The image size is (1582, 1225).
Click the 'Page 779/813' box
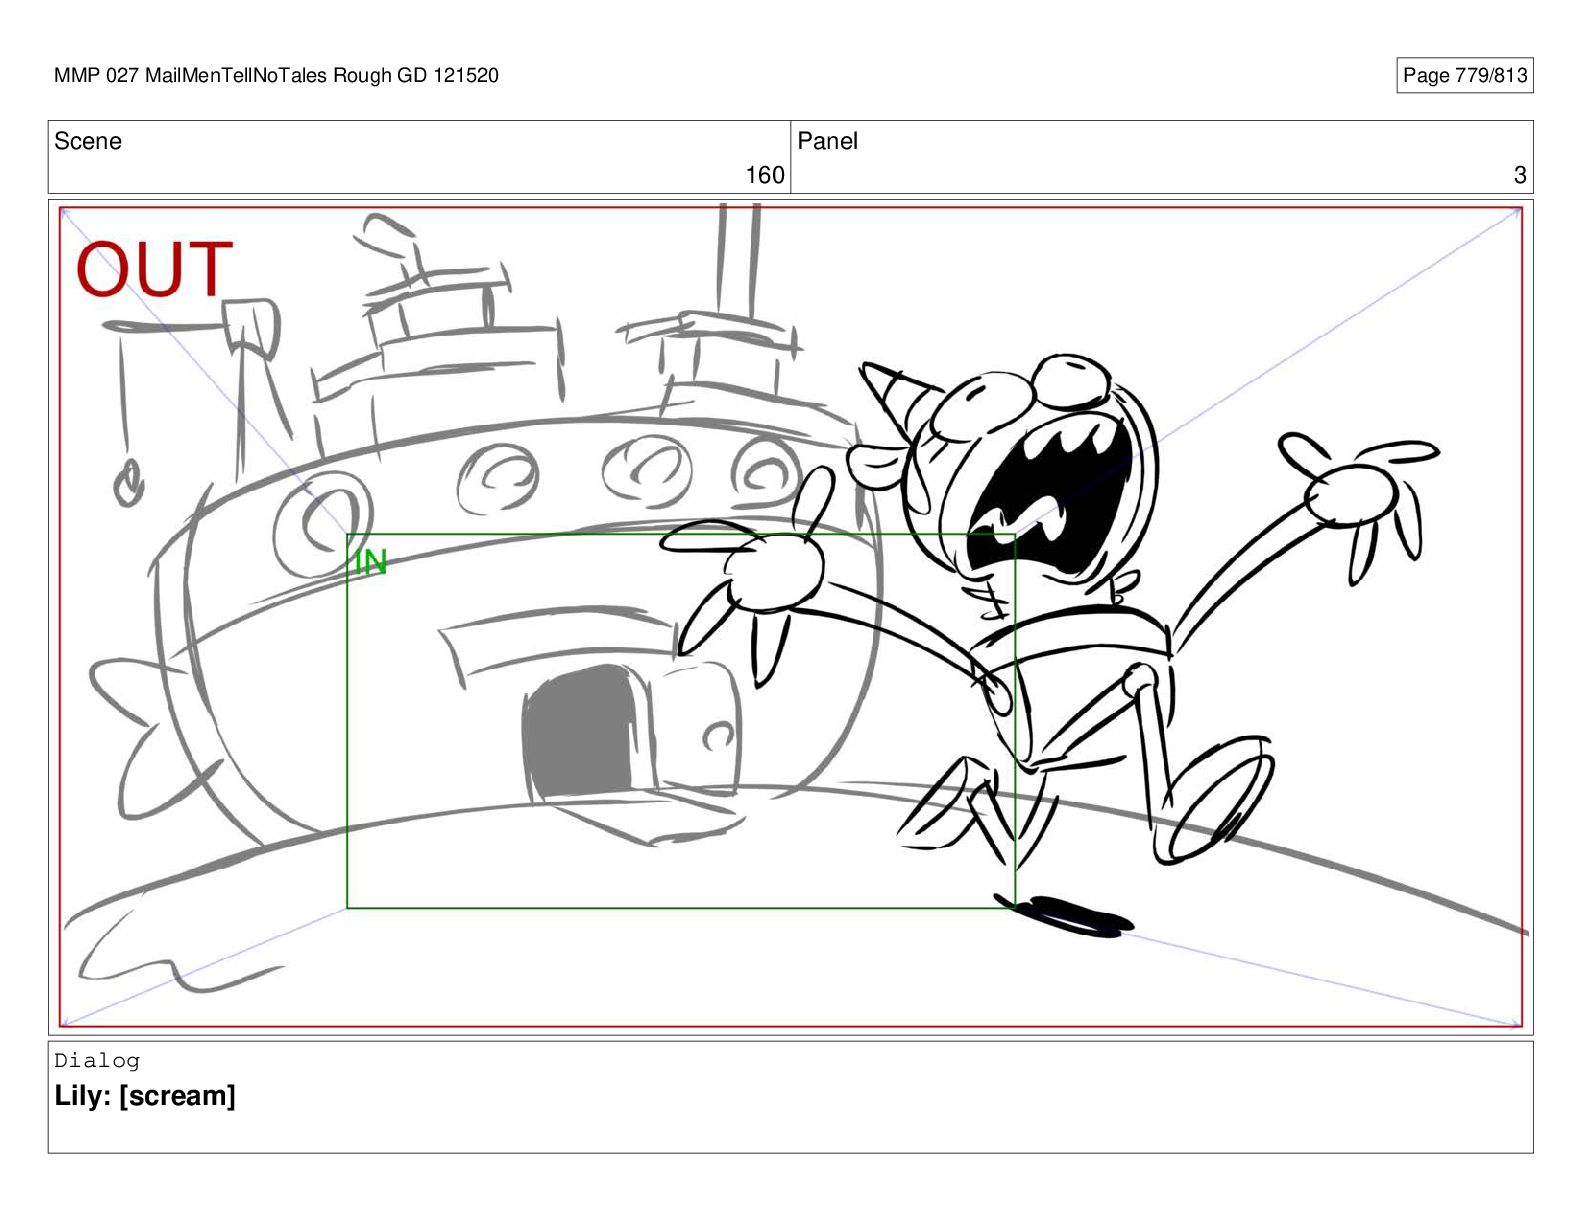1464,75
